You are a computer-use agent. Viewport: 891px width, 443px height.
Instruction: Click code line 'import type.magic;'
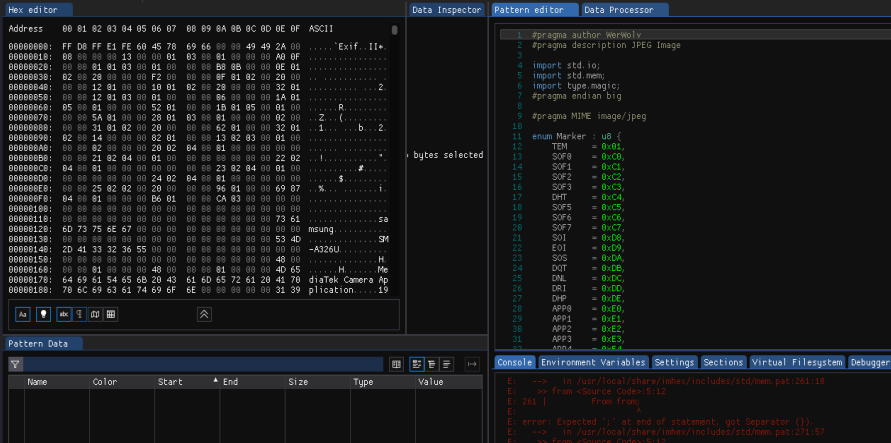(576, 86)
